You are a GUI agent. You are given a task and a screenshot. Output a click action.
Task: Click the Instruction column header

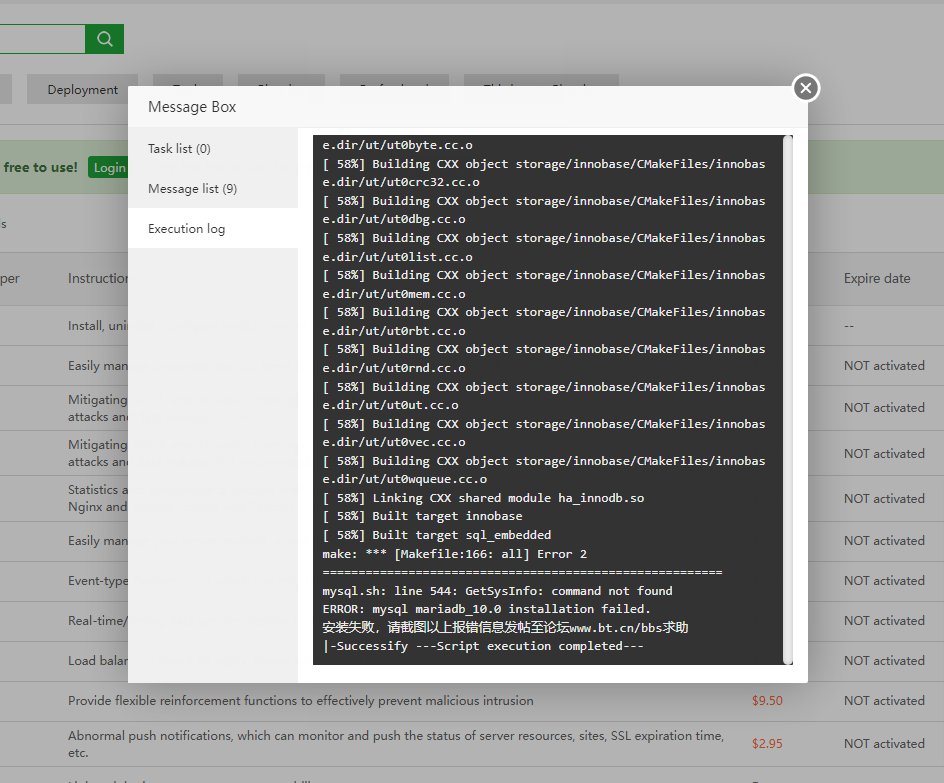point(98,278)
